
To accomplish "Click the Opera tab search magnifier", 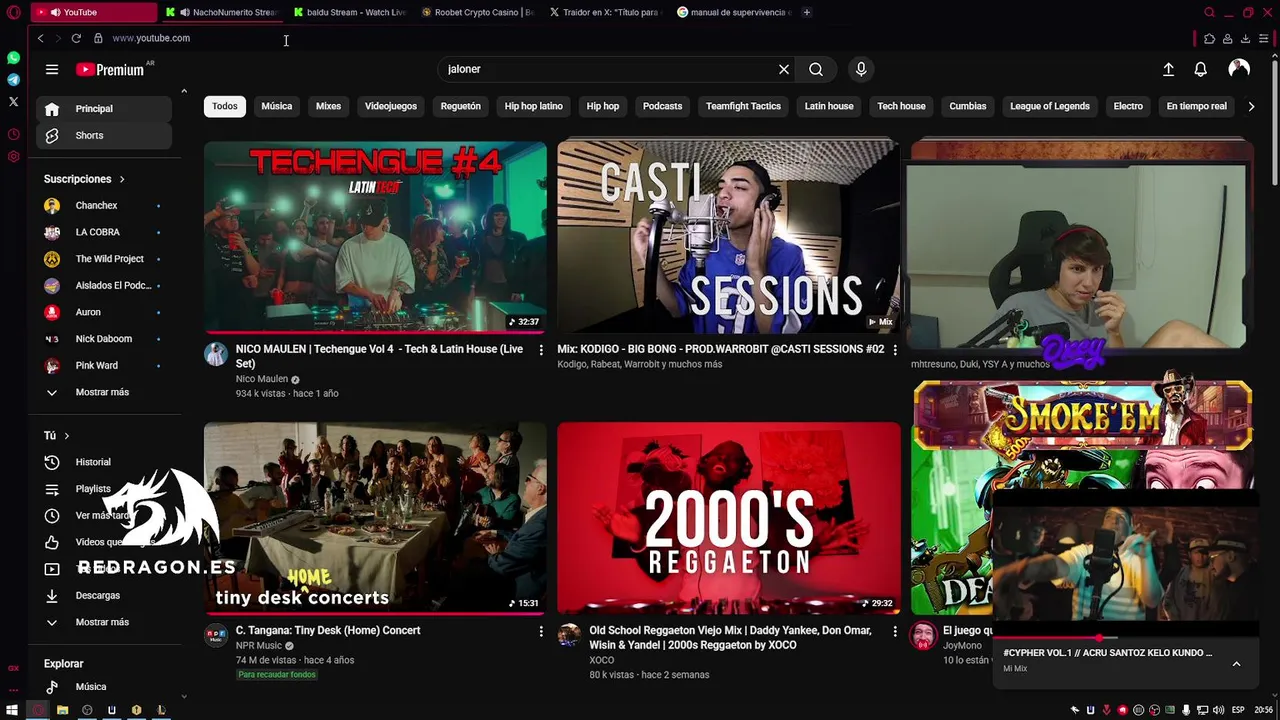I will 1209,13.
